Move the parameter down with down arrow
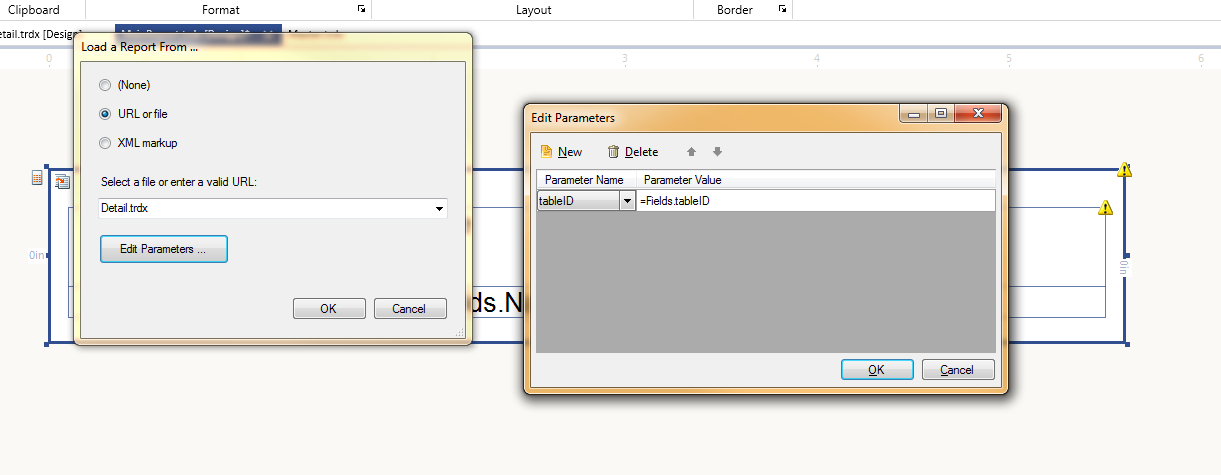The image size is (1221, 475). (717, 152)
